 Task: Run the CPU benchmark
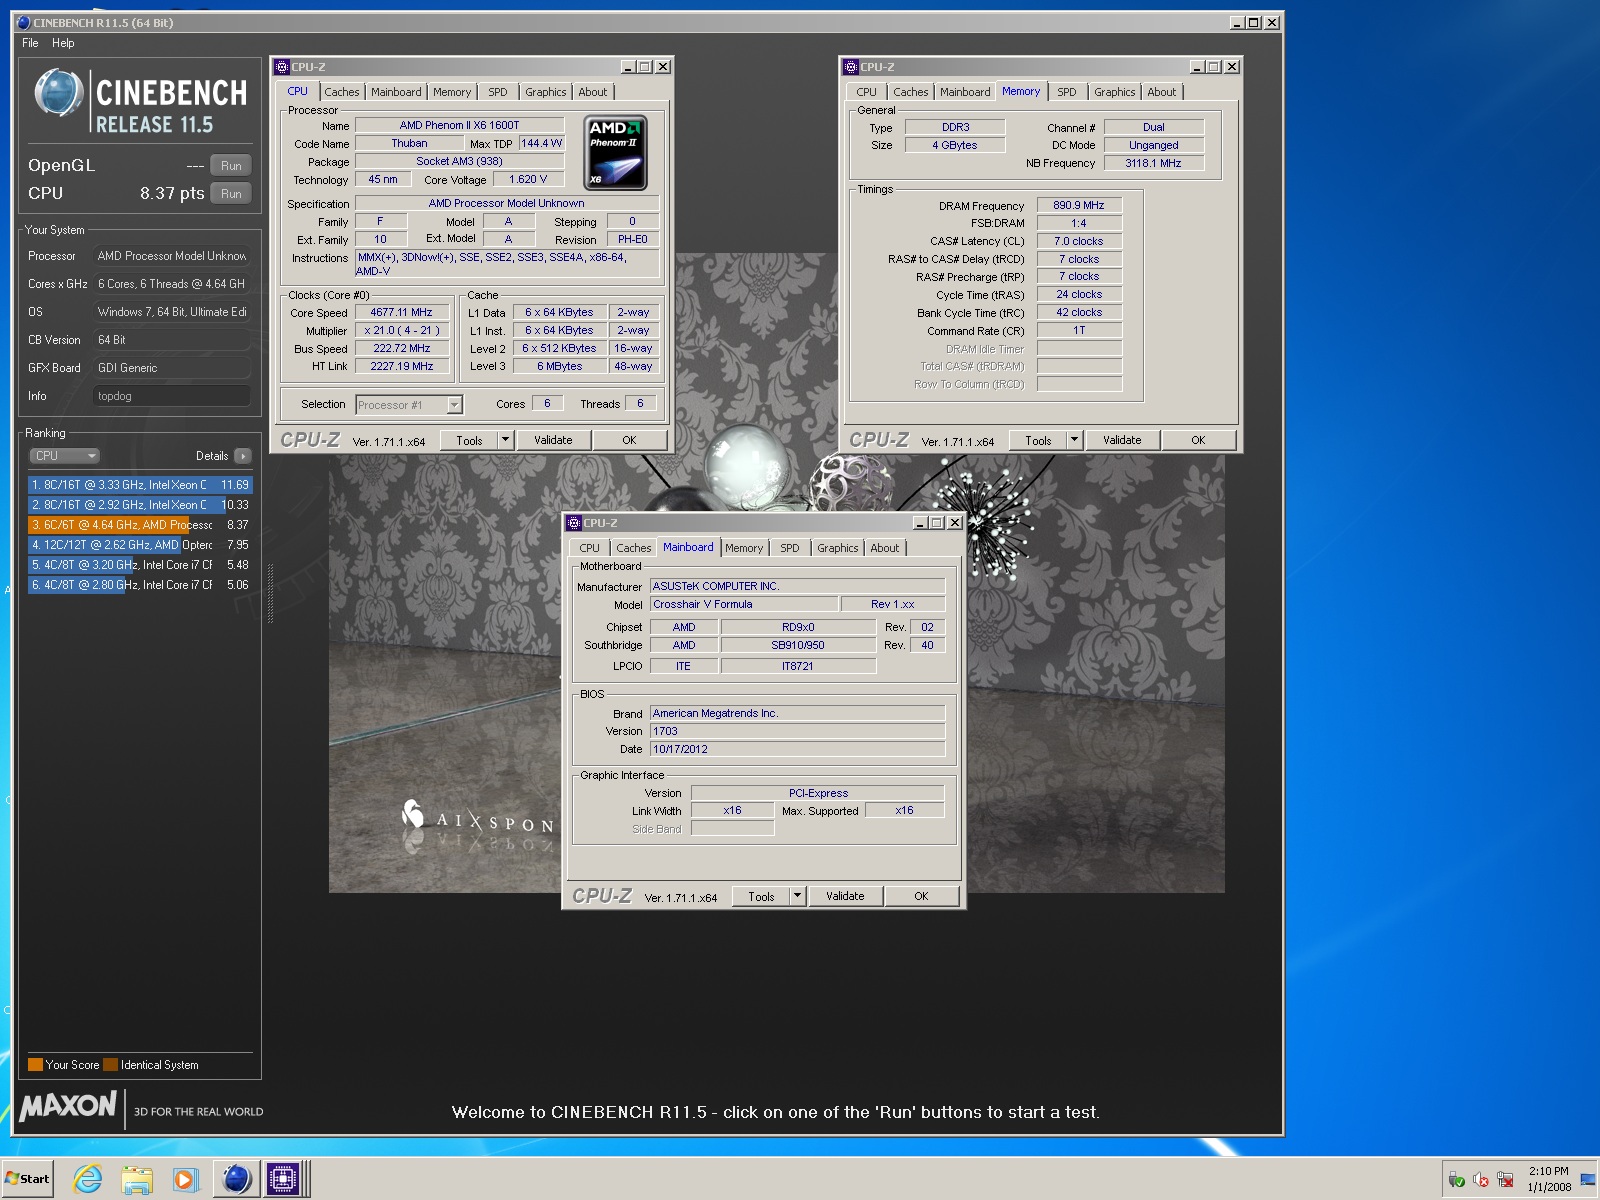tap(231, 194)
